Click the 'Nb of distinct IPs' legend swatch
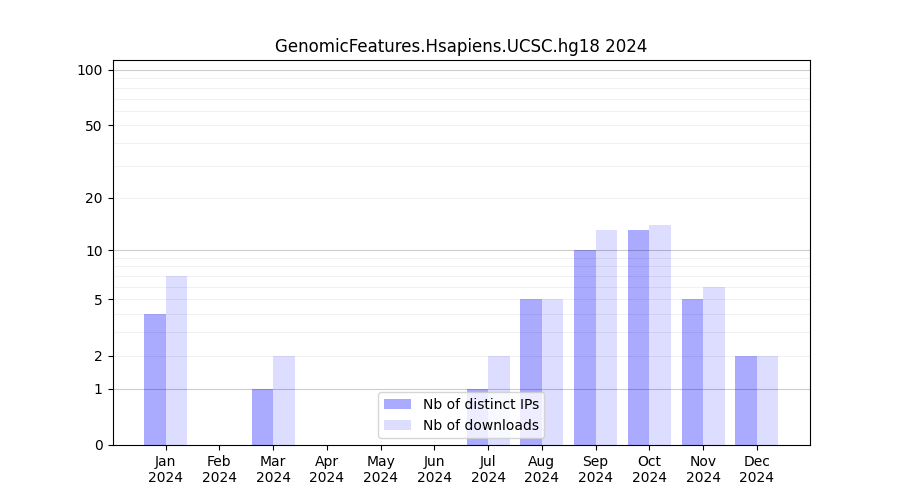The height and width of the screenshot is (500, 900). (397, 404)
